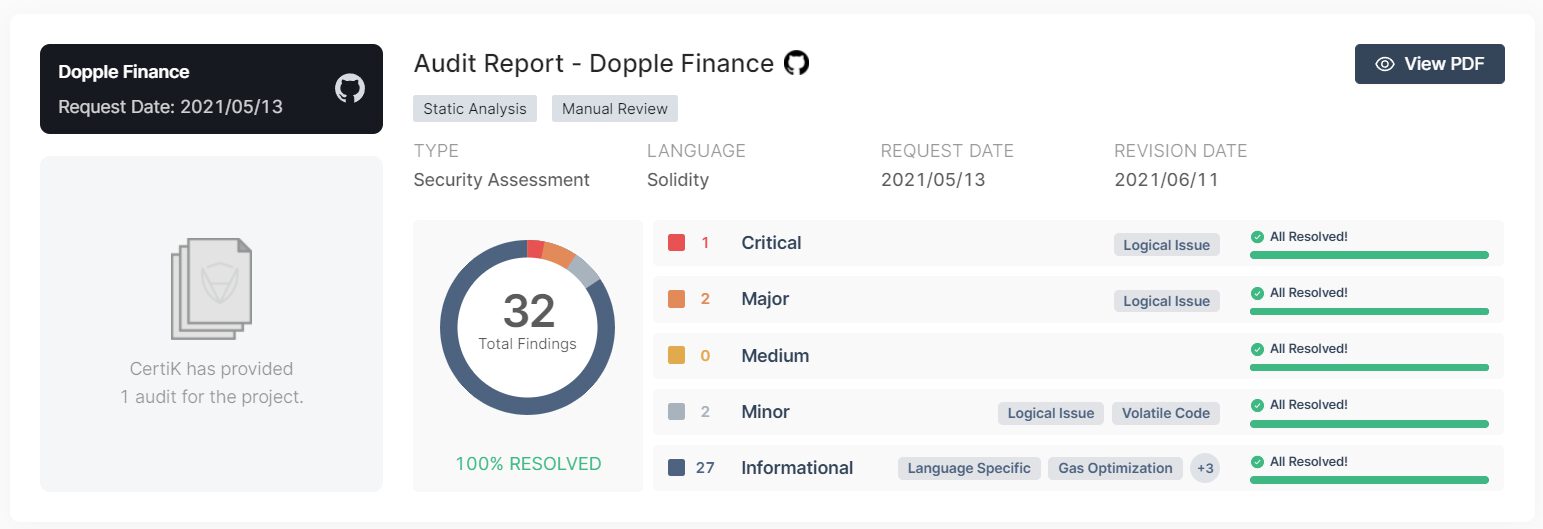Select the Medium findings row label
Image resolution: width=1543 pixels, height=529 pixels.
click(x=775, y=355)
